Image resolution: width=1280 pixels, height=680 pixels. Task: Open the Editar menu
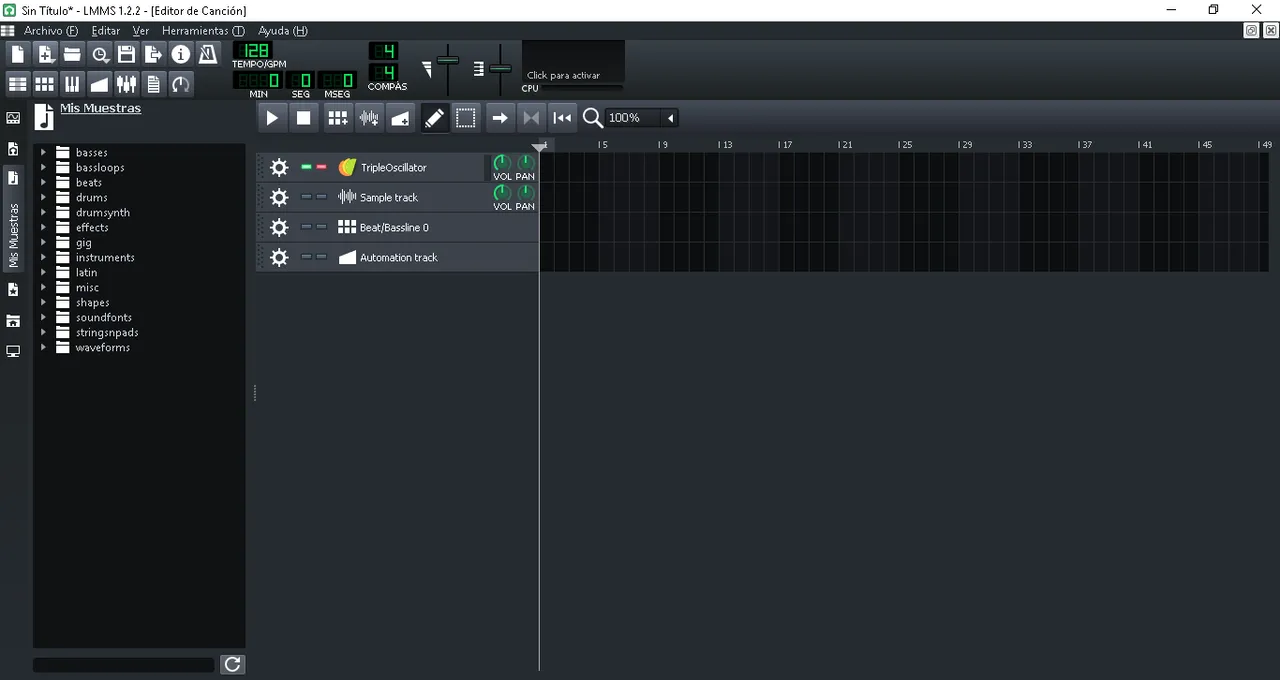coord(105,31)
